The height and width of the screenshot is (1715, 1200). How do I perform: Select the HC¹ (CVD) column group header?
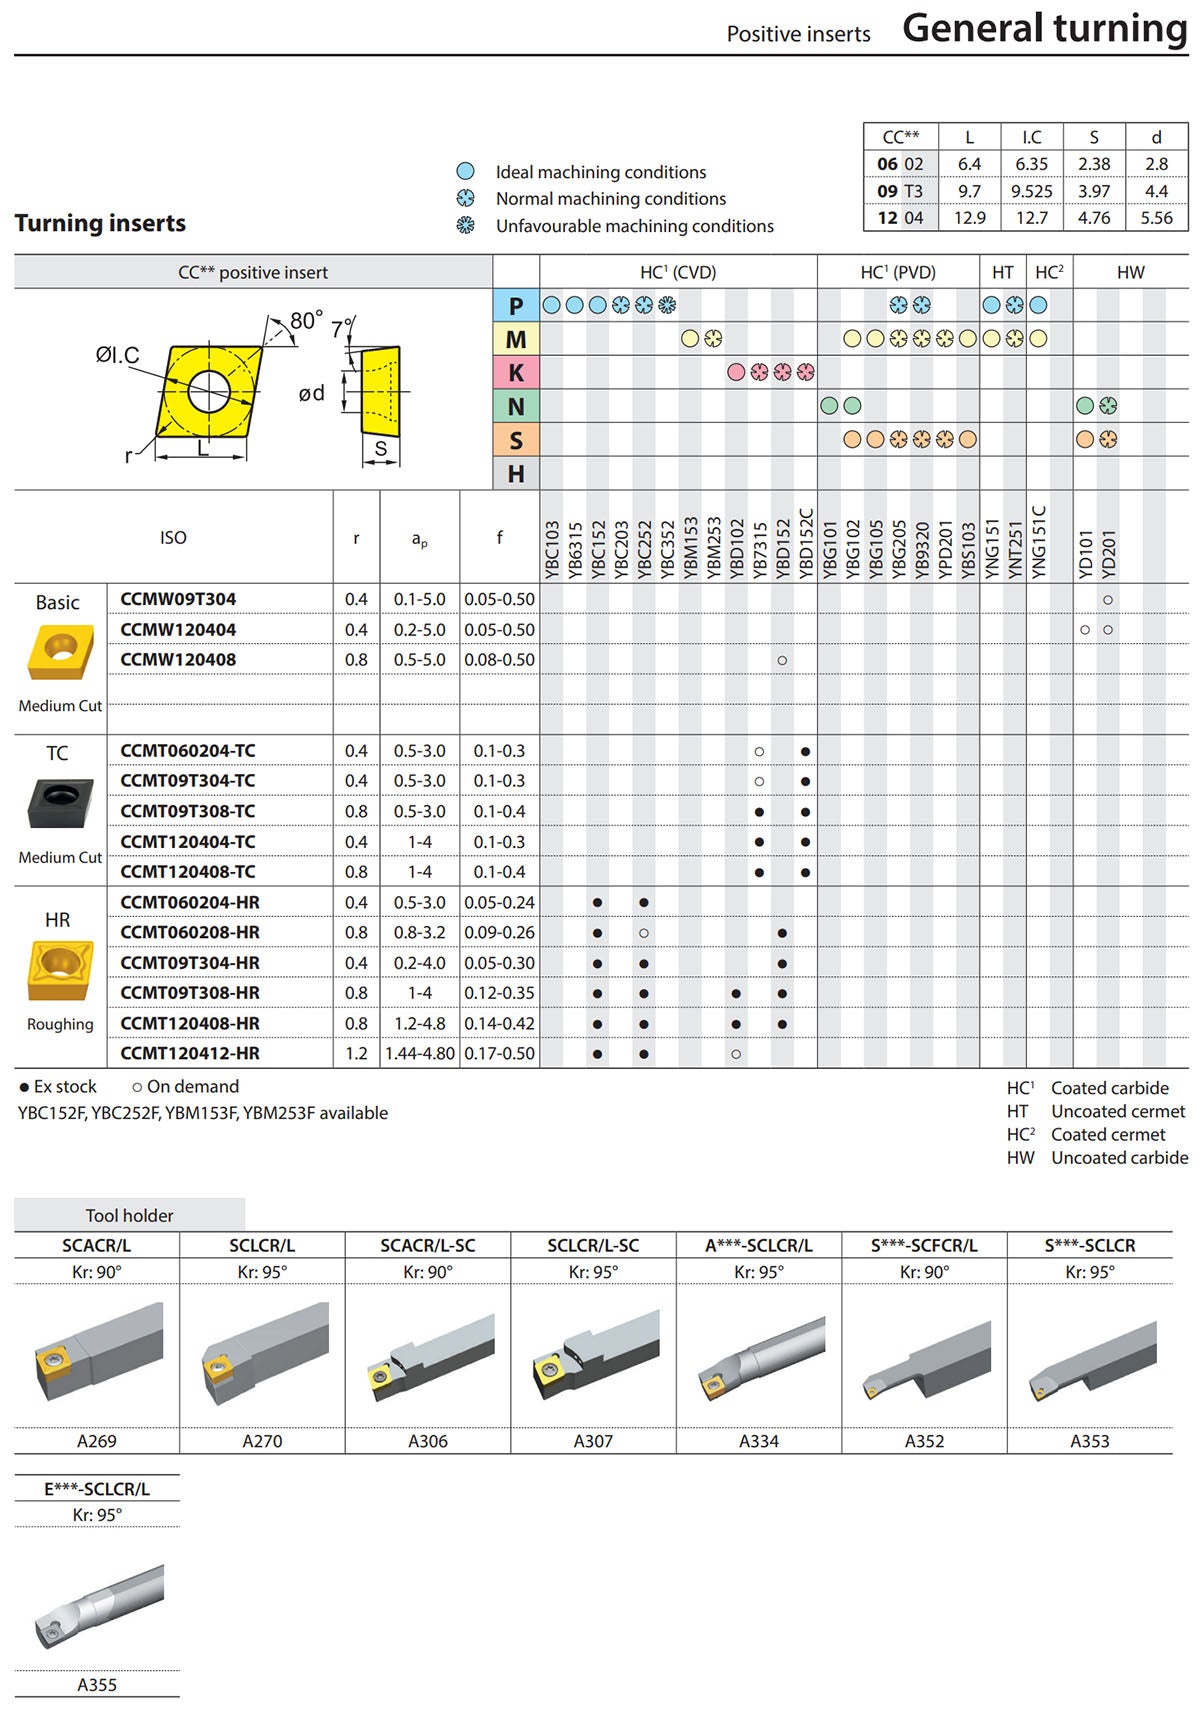point(678,272)
